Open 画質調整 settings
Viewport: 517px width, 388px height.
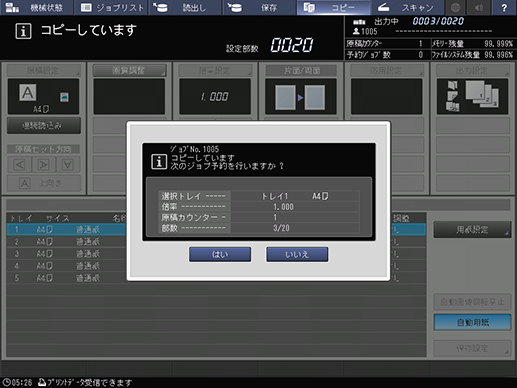129,70
